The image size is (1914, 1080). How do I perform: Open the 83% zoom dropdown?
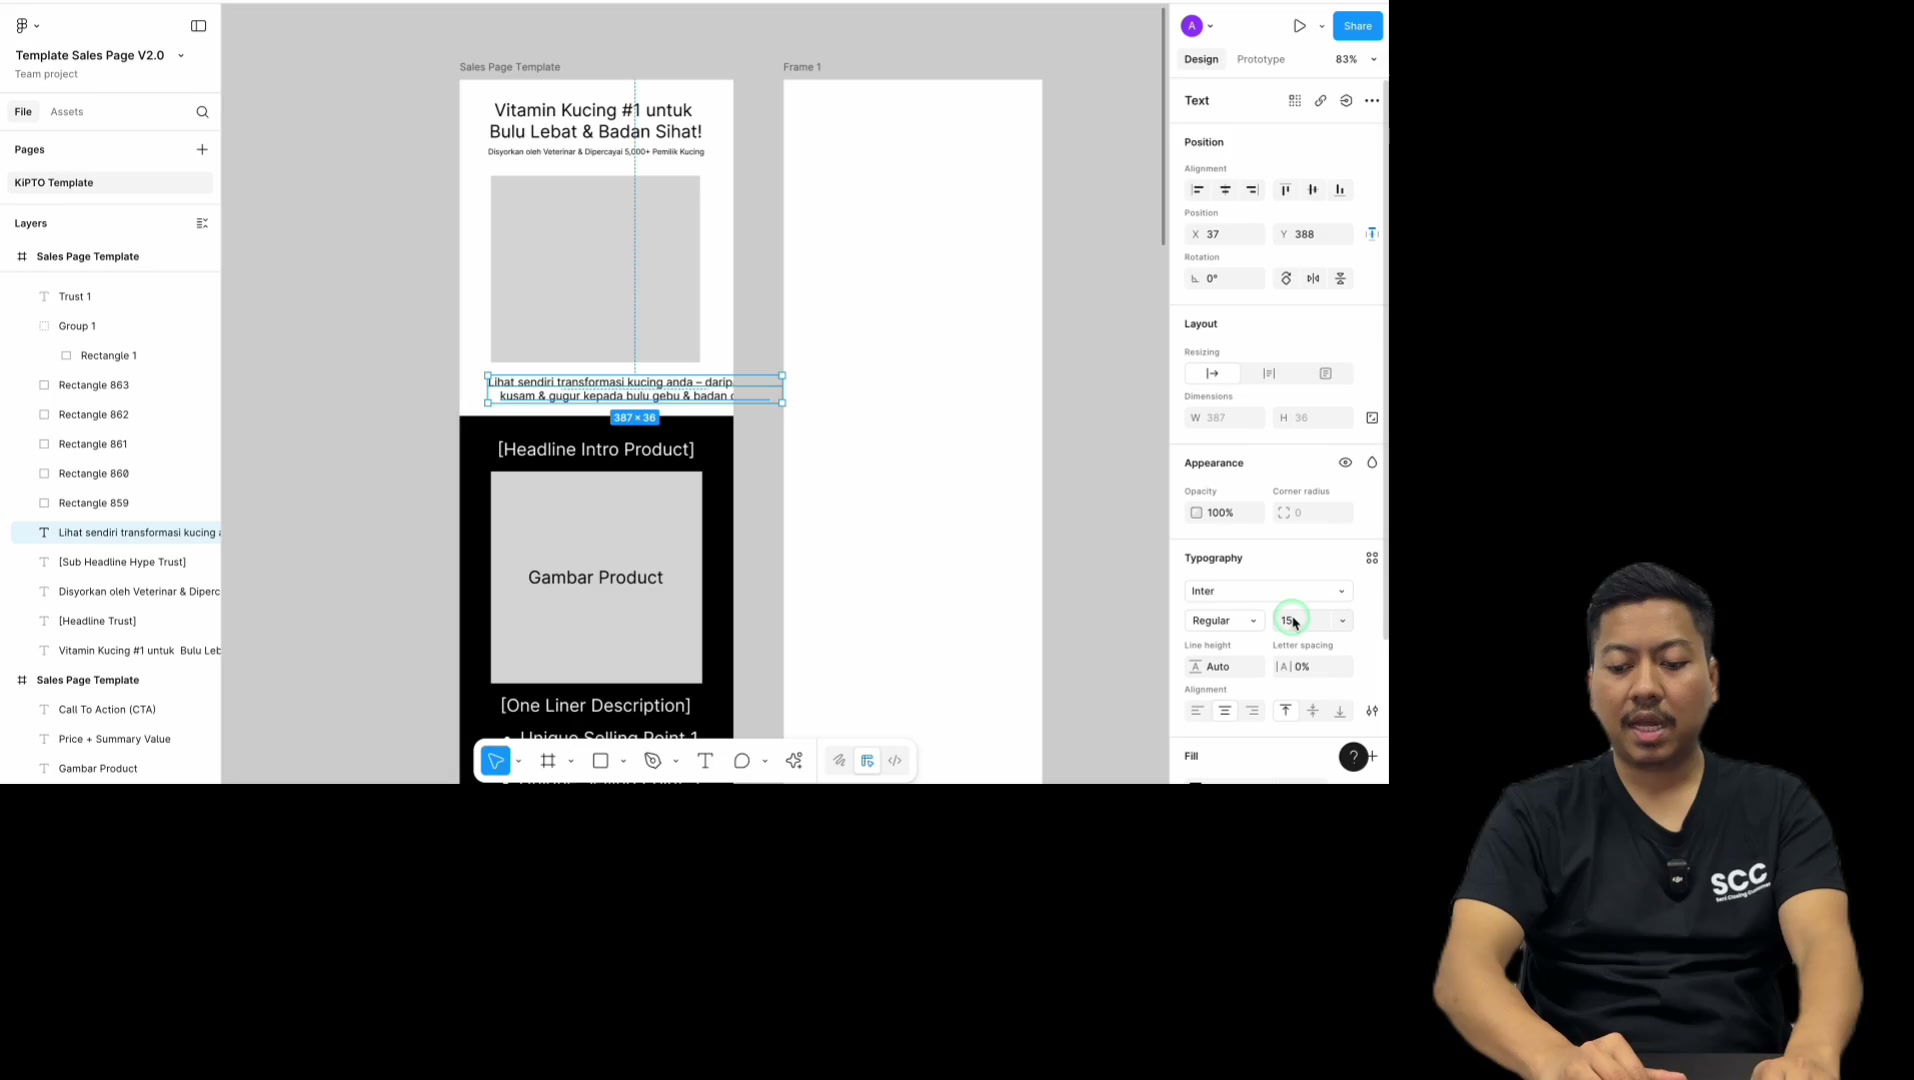coord(1356,59)
